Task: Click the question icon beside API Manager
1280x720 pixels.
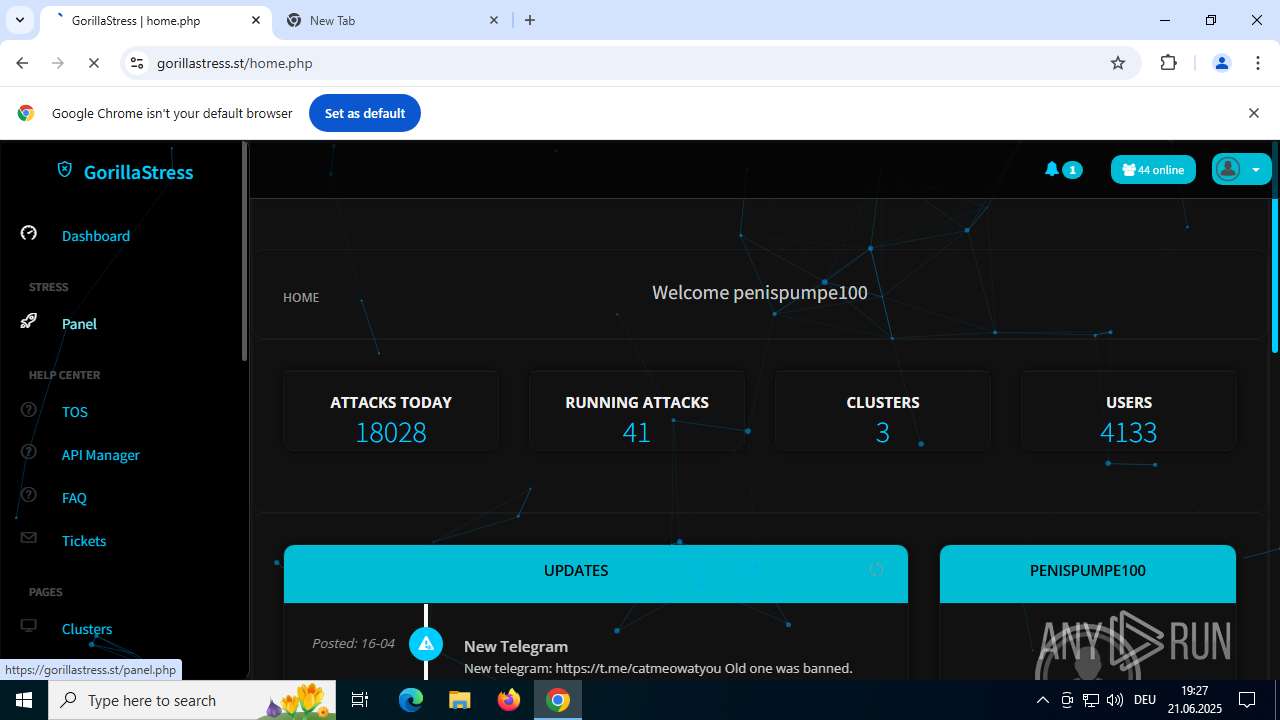Action: tap(29, 452)
